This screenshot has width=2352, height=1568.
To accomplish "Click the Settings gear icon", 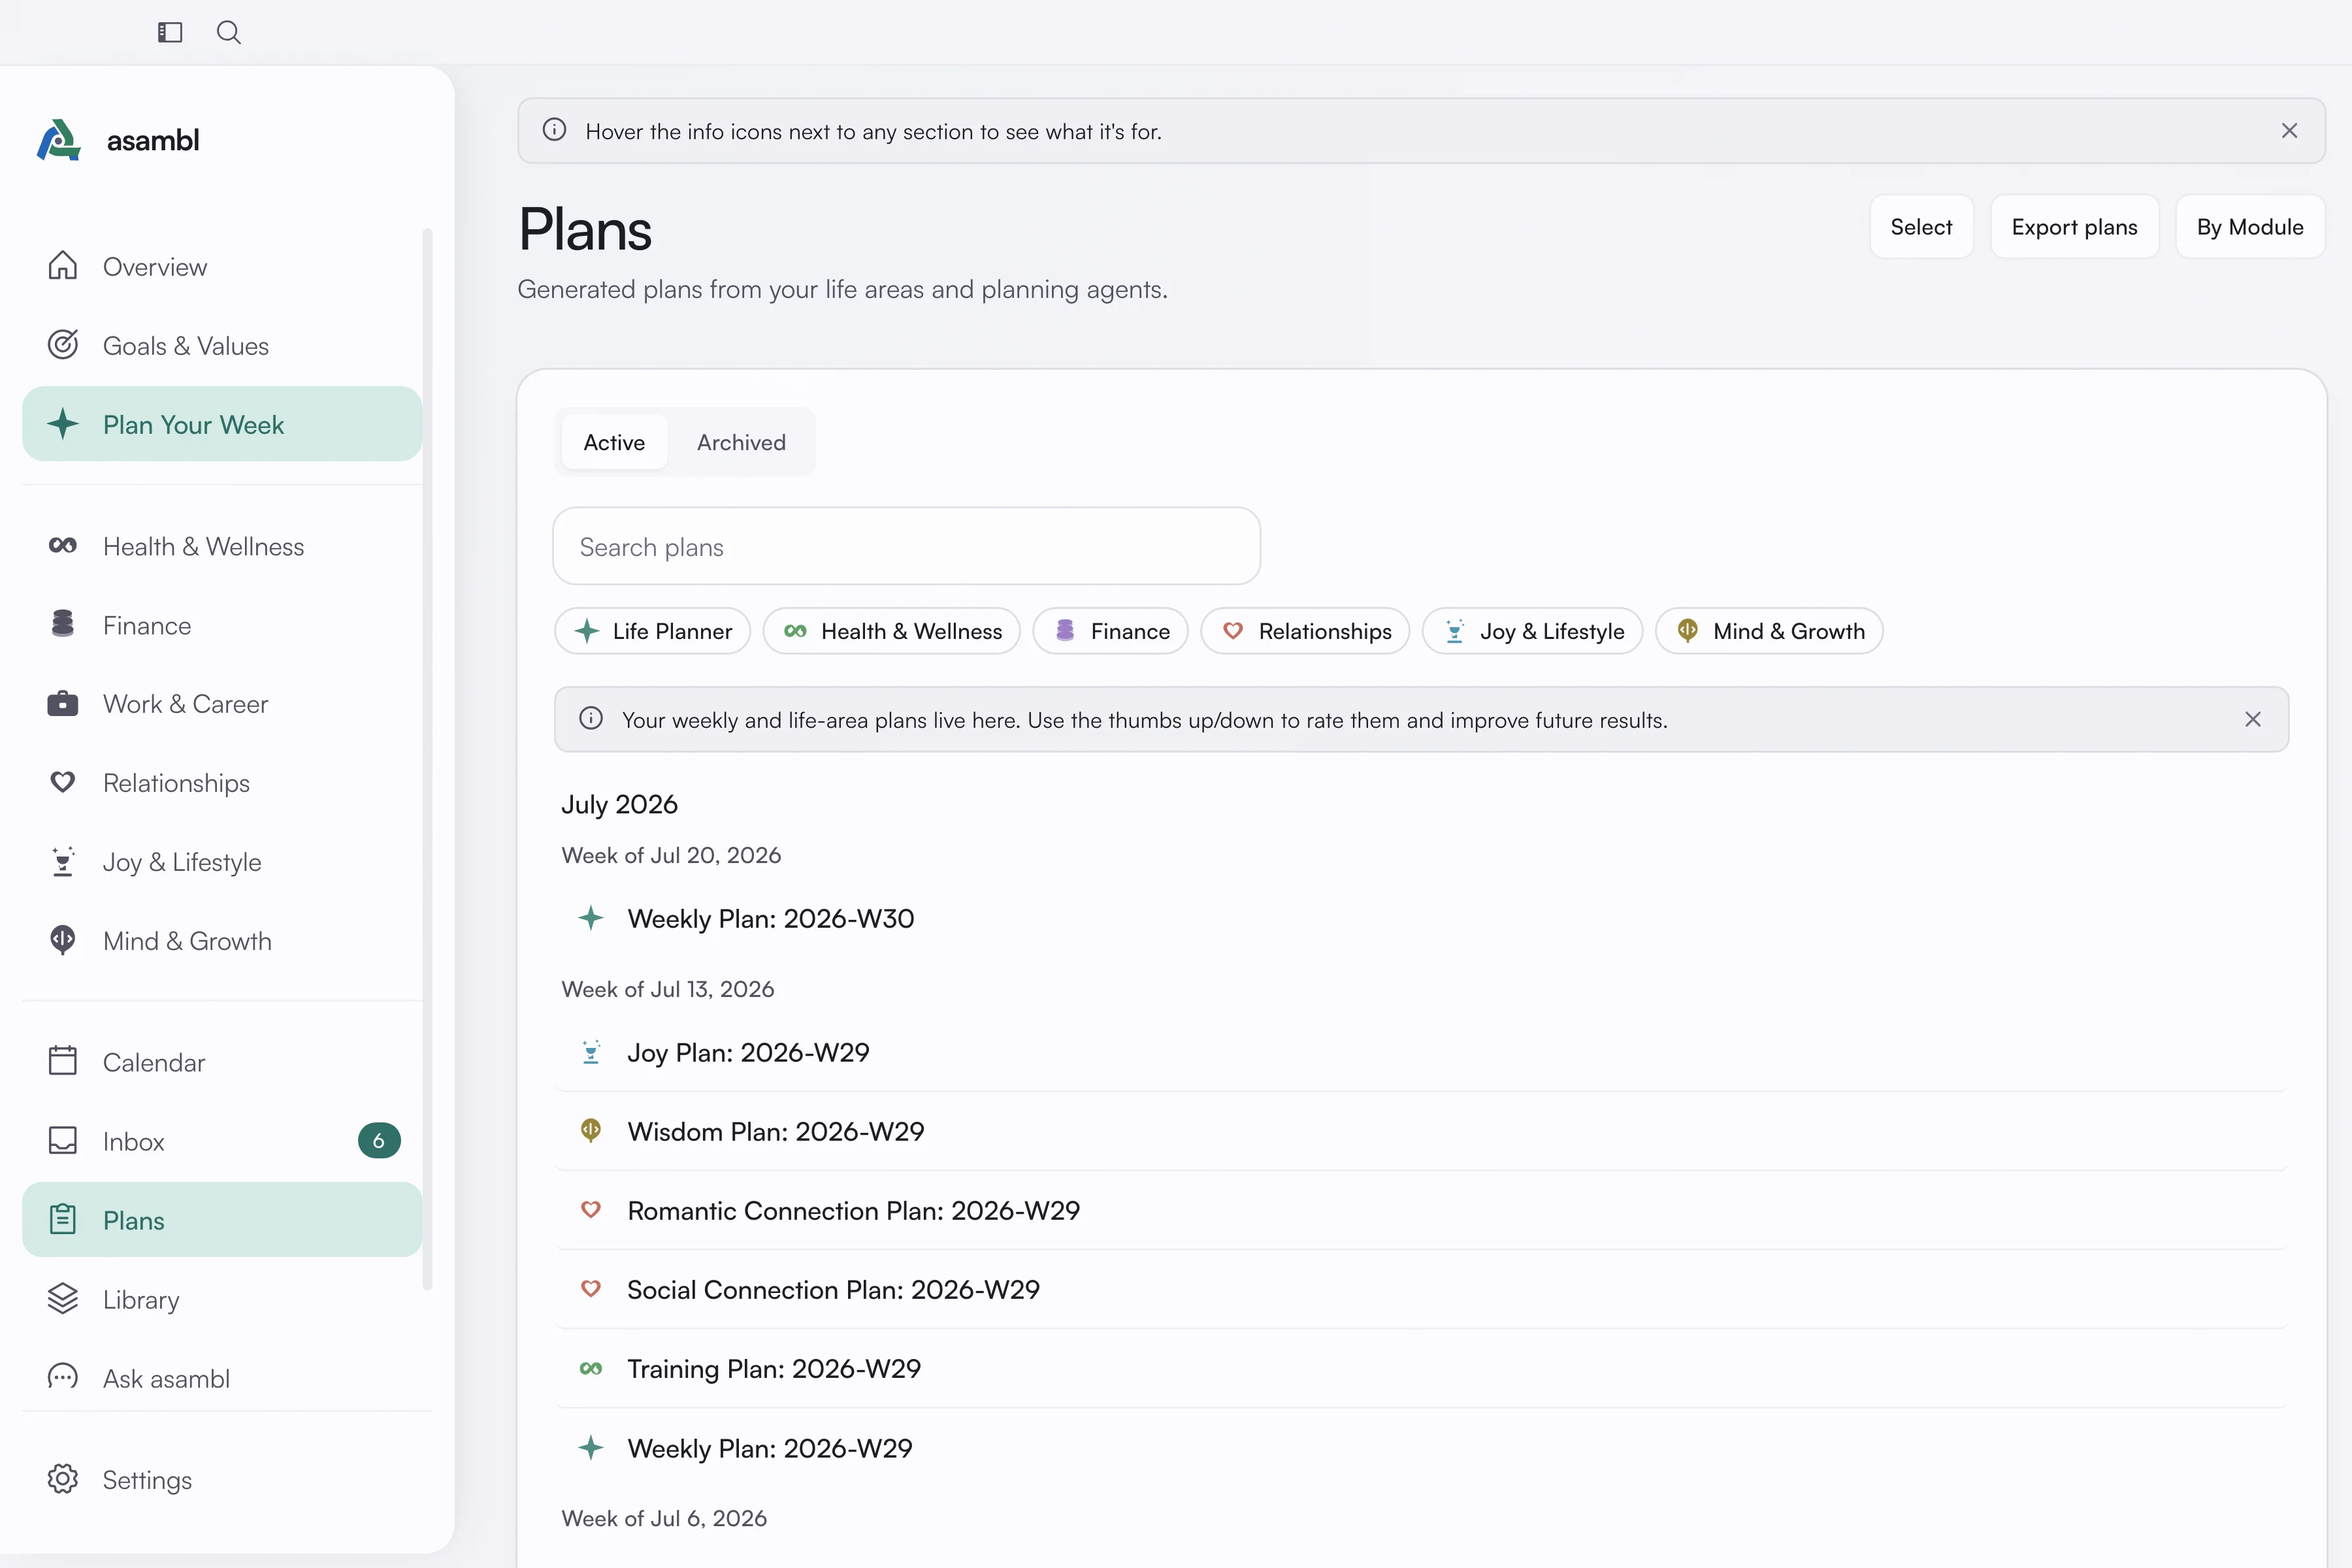I will click(63, 1479).
